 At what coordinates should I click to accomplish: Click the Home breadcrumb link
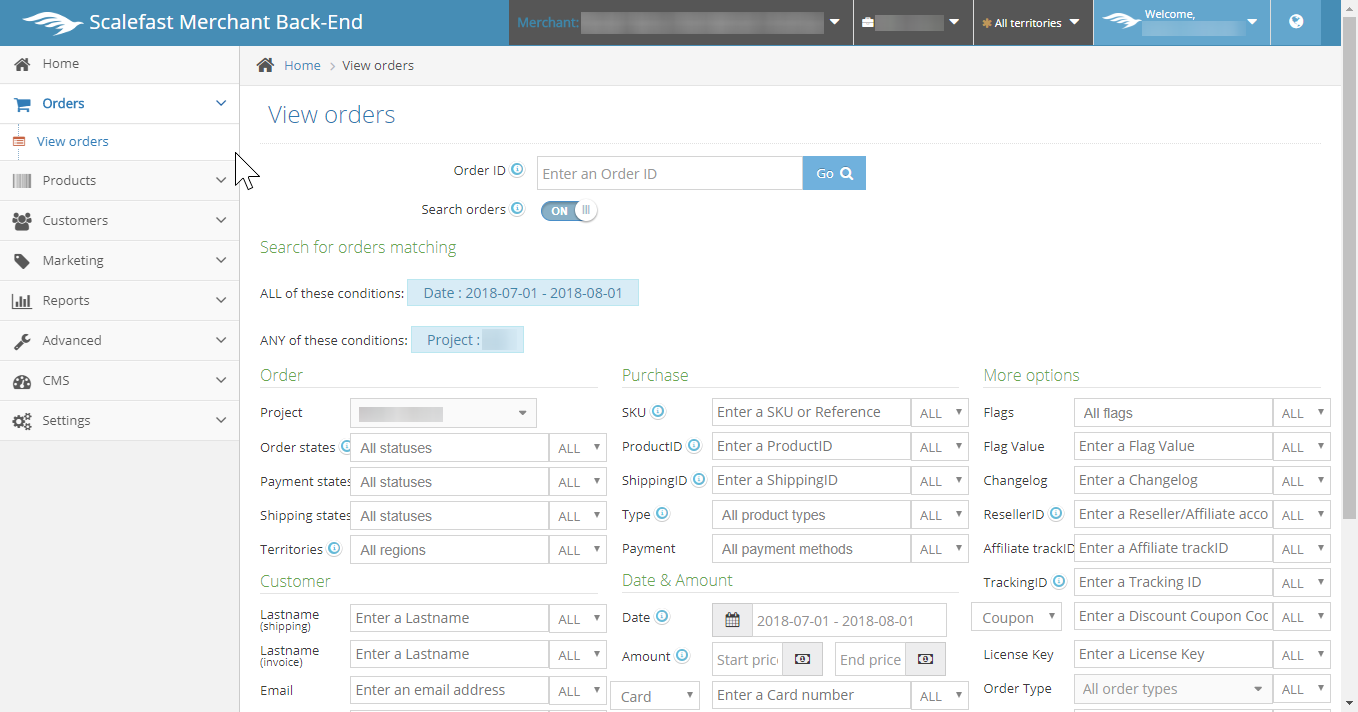point(302,66)
